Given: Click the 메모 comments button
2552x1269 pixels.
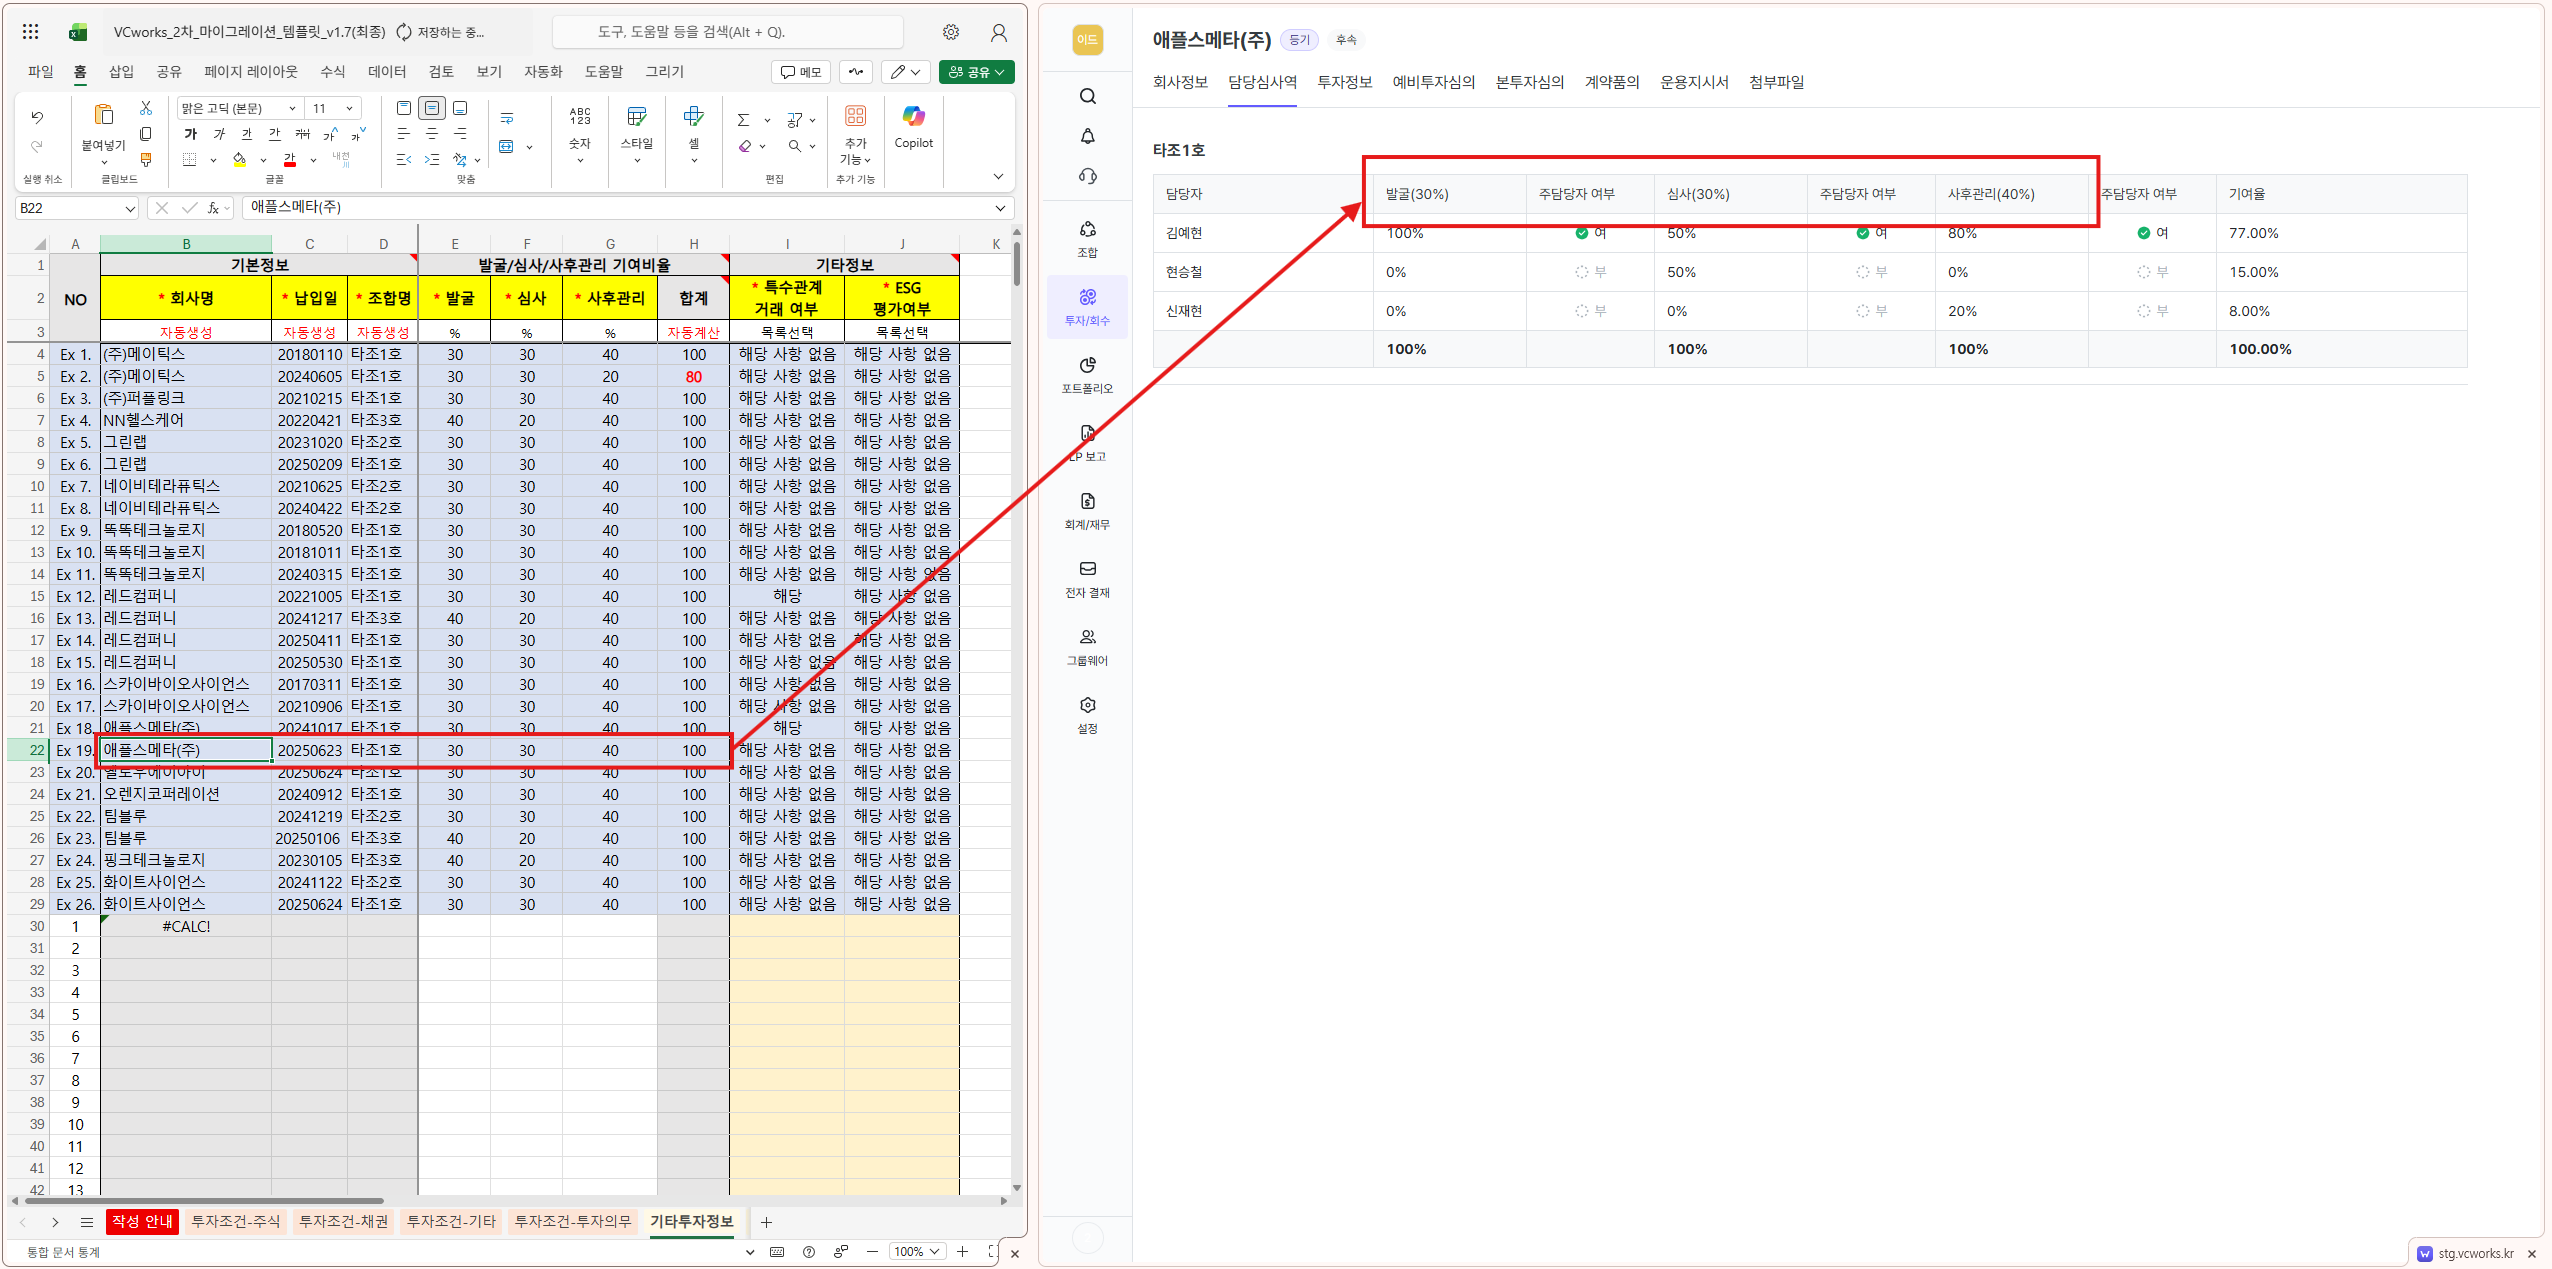Looking at the screenshot, I should (x=801, y=72).
